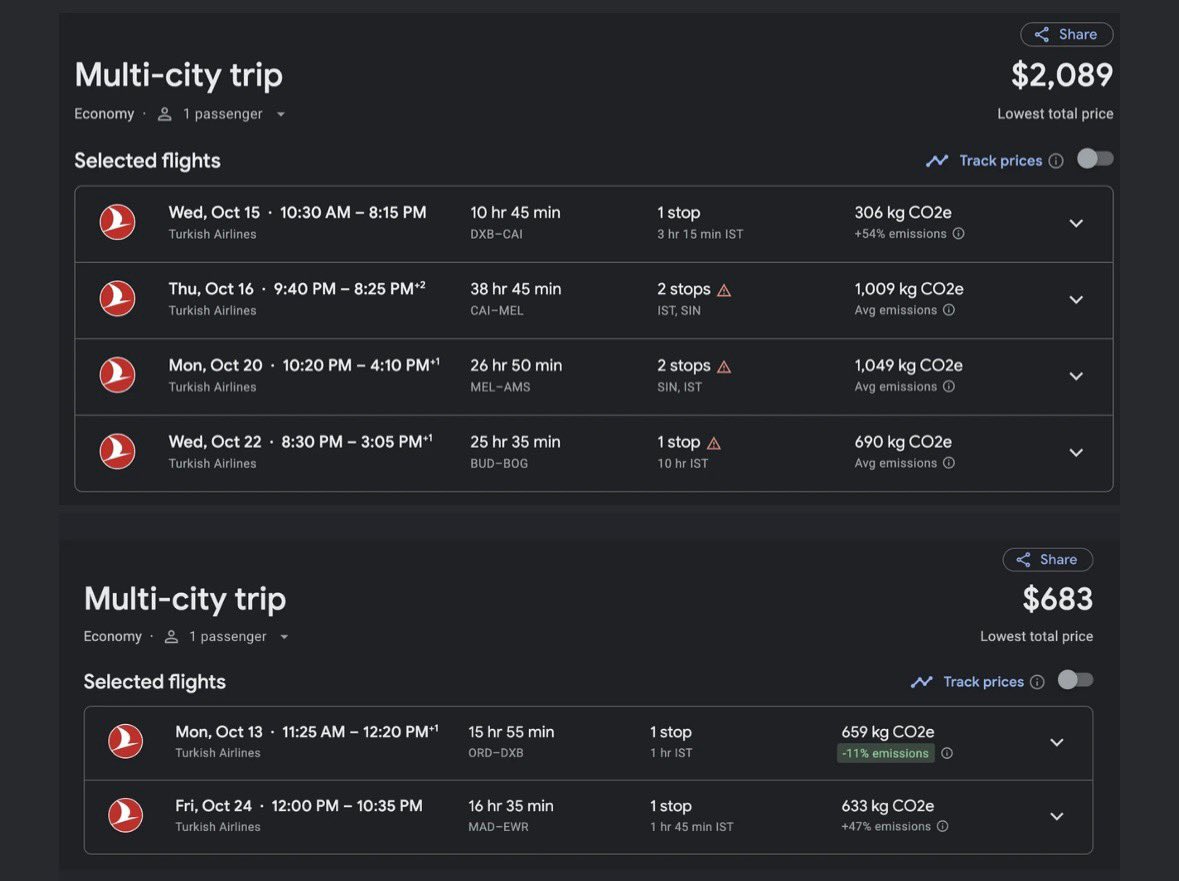Click the warning triangle on the CAI–MEL flight

pos(724,290)
